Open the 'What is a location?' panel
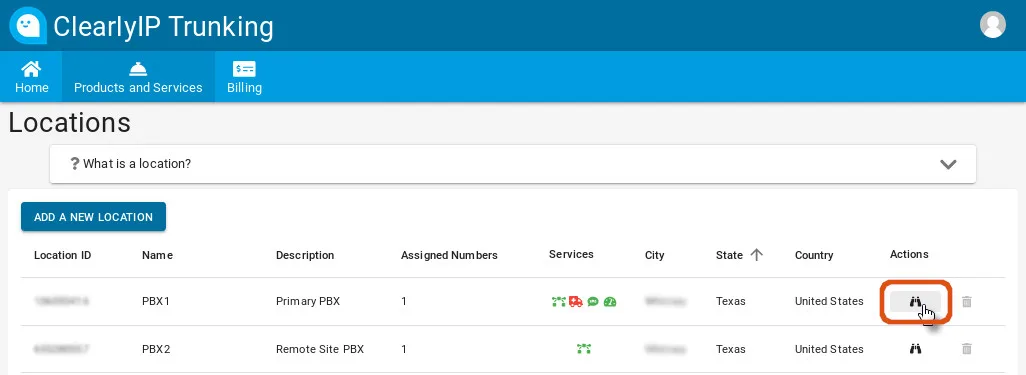 [513, 164]
